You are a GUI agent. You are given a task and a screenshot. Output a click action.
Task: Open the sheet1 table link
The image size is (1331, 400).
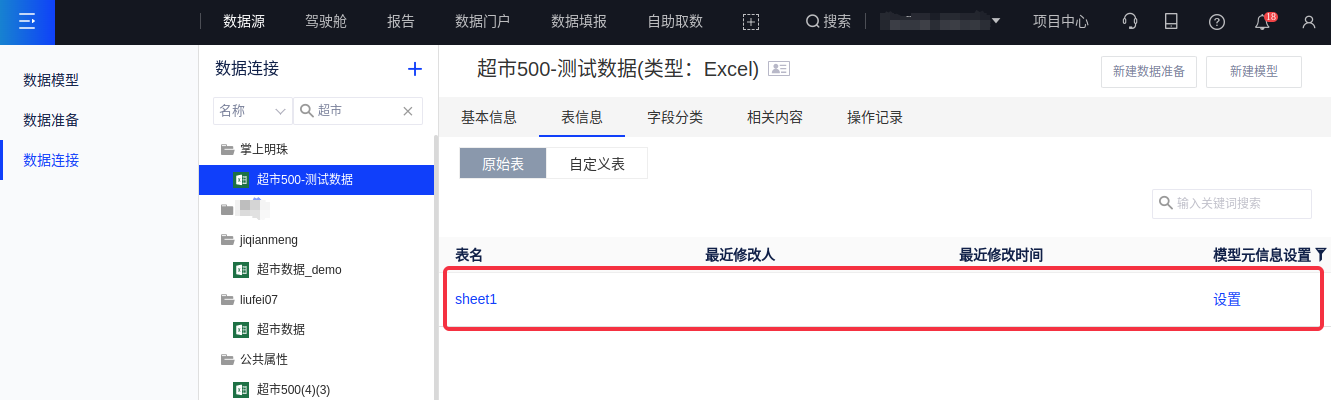476,299
